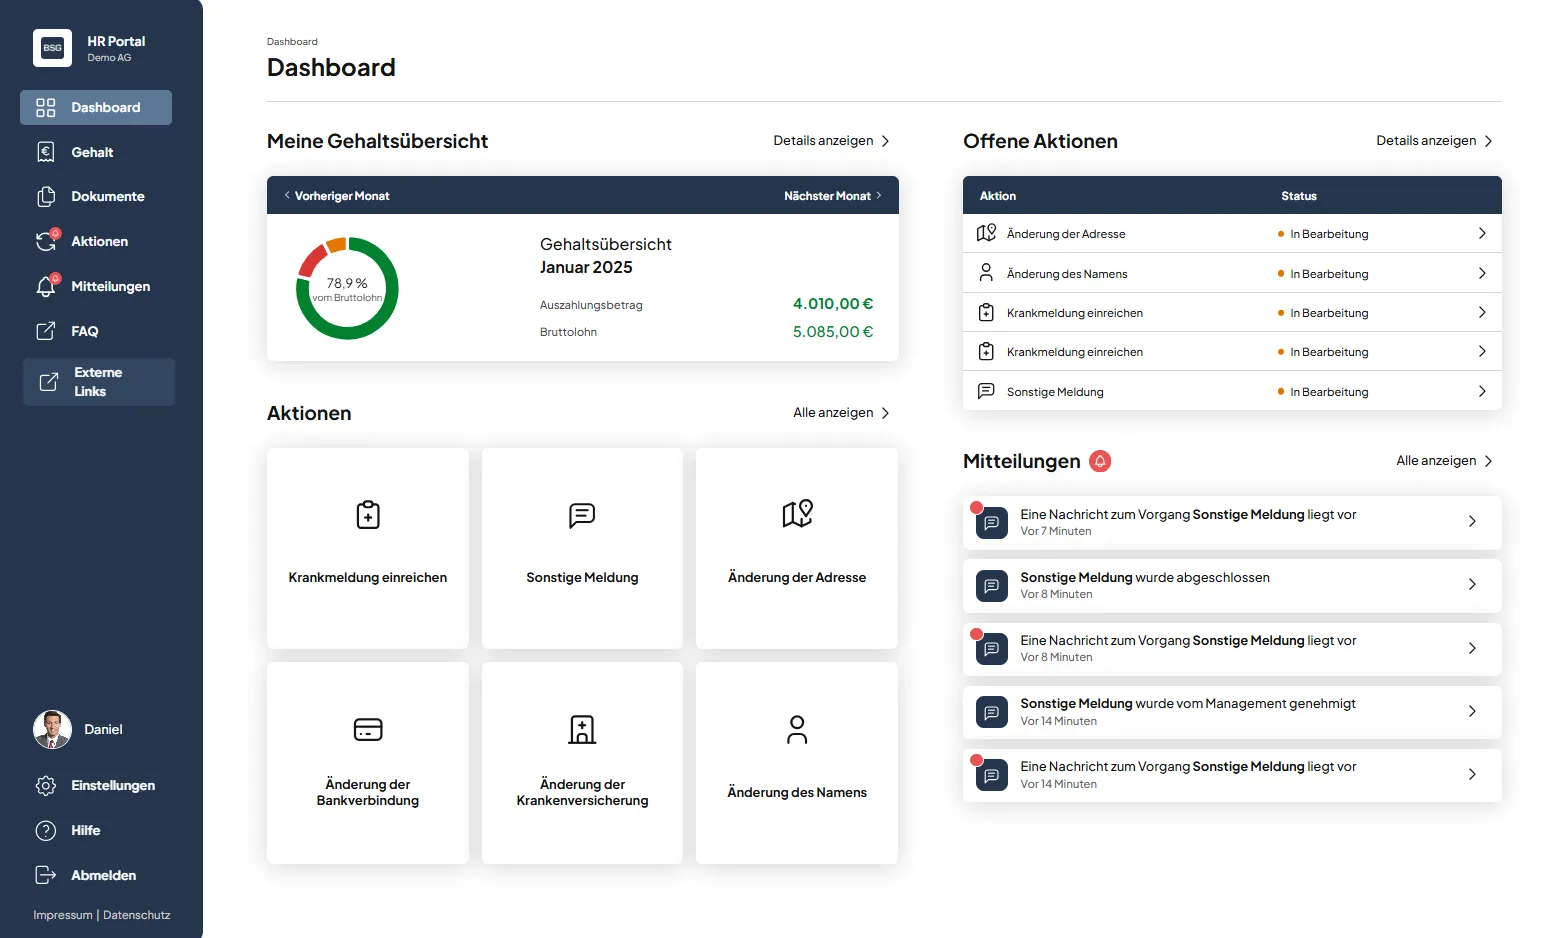Screen dimensions: 1561x938
Task: Click the Abmelden logout icon
Action: tap(46, 875)
